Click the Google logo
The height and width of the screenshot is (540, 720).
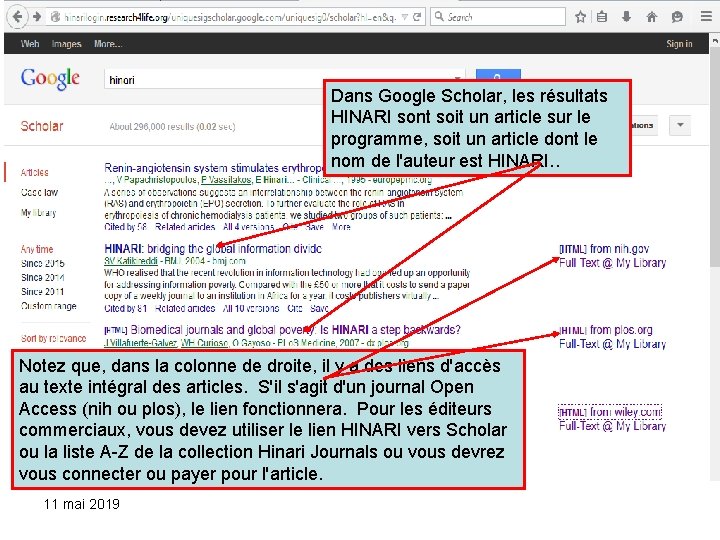(50, 79)
